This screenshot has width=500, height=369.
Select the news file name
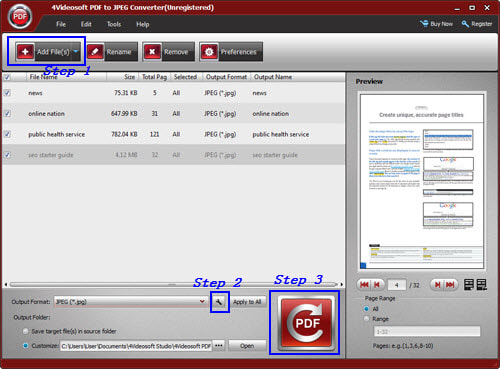click(35, 93)
